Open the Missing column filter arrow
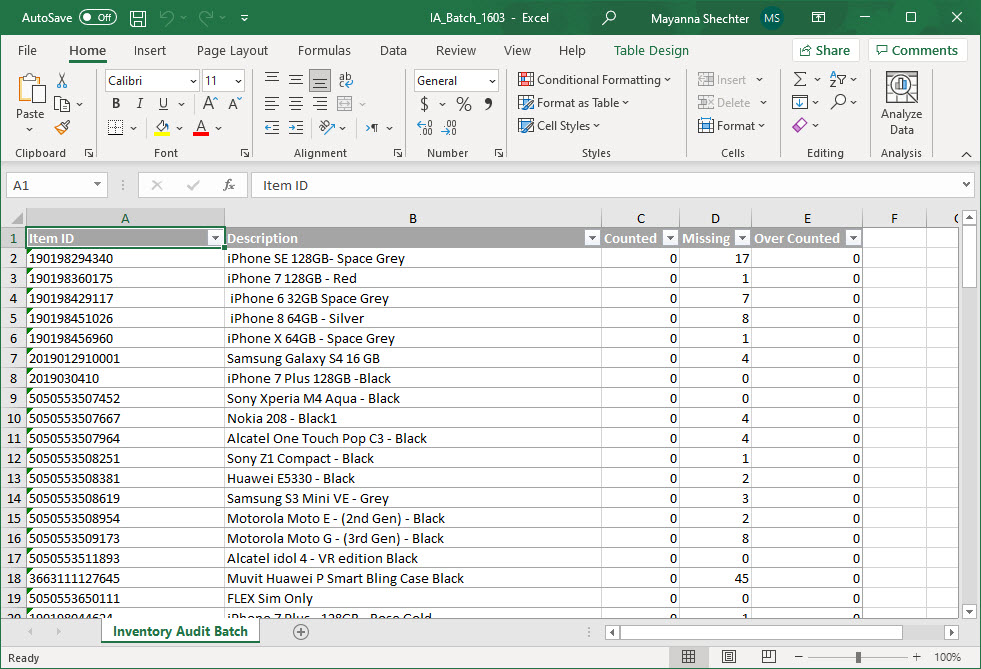Viewport: 981px width, 669px height. tap(742, 238)
